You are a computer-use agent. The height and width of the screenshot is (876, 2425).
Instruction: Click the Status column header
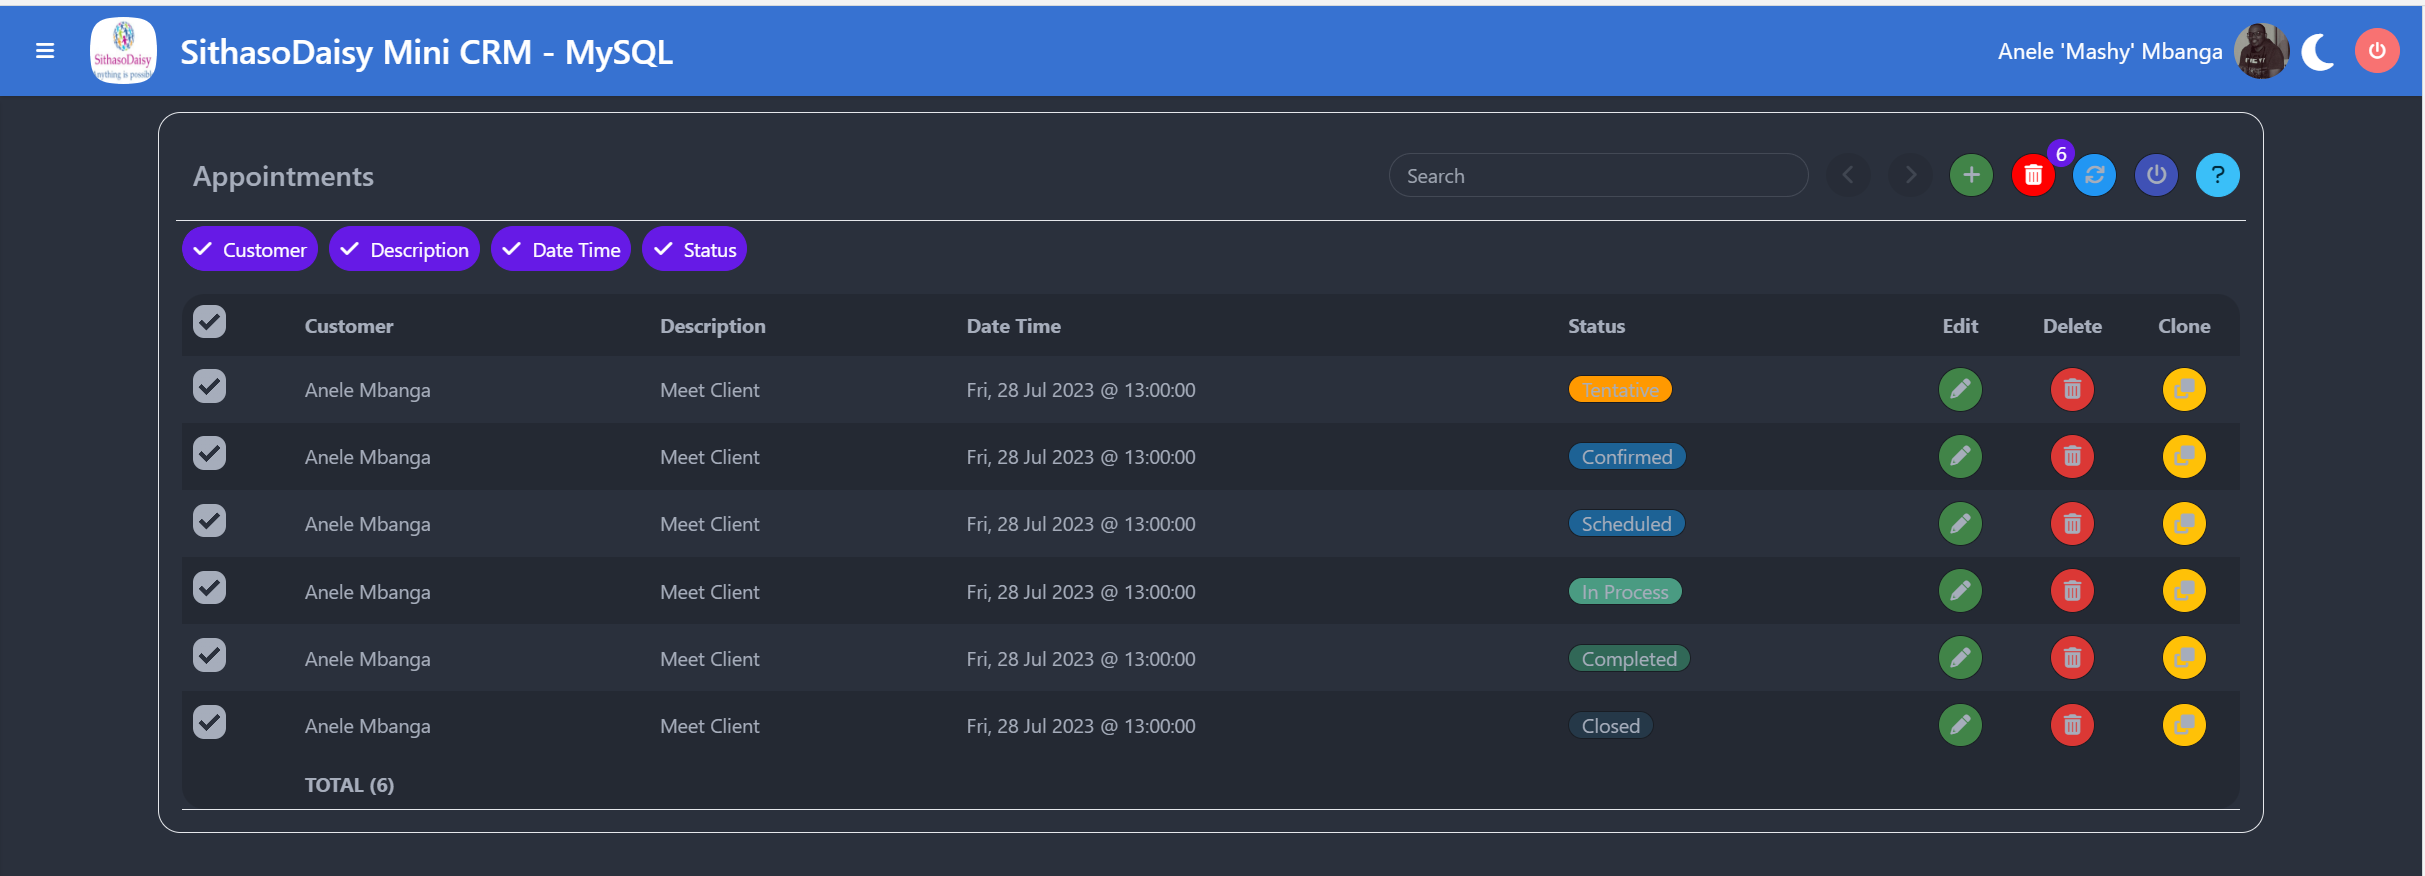(1596, 326)
